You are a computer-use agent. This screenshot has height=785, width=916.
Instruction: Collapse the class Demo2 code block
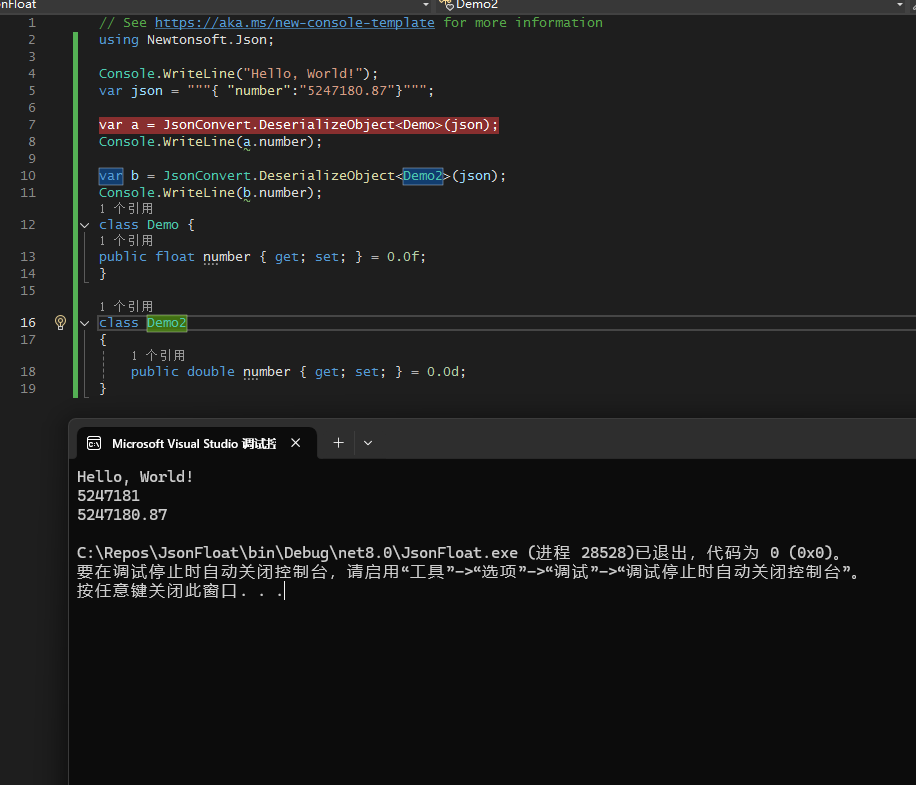point(85,323)
